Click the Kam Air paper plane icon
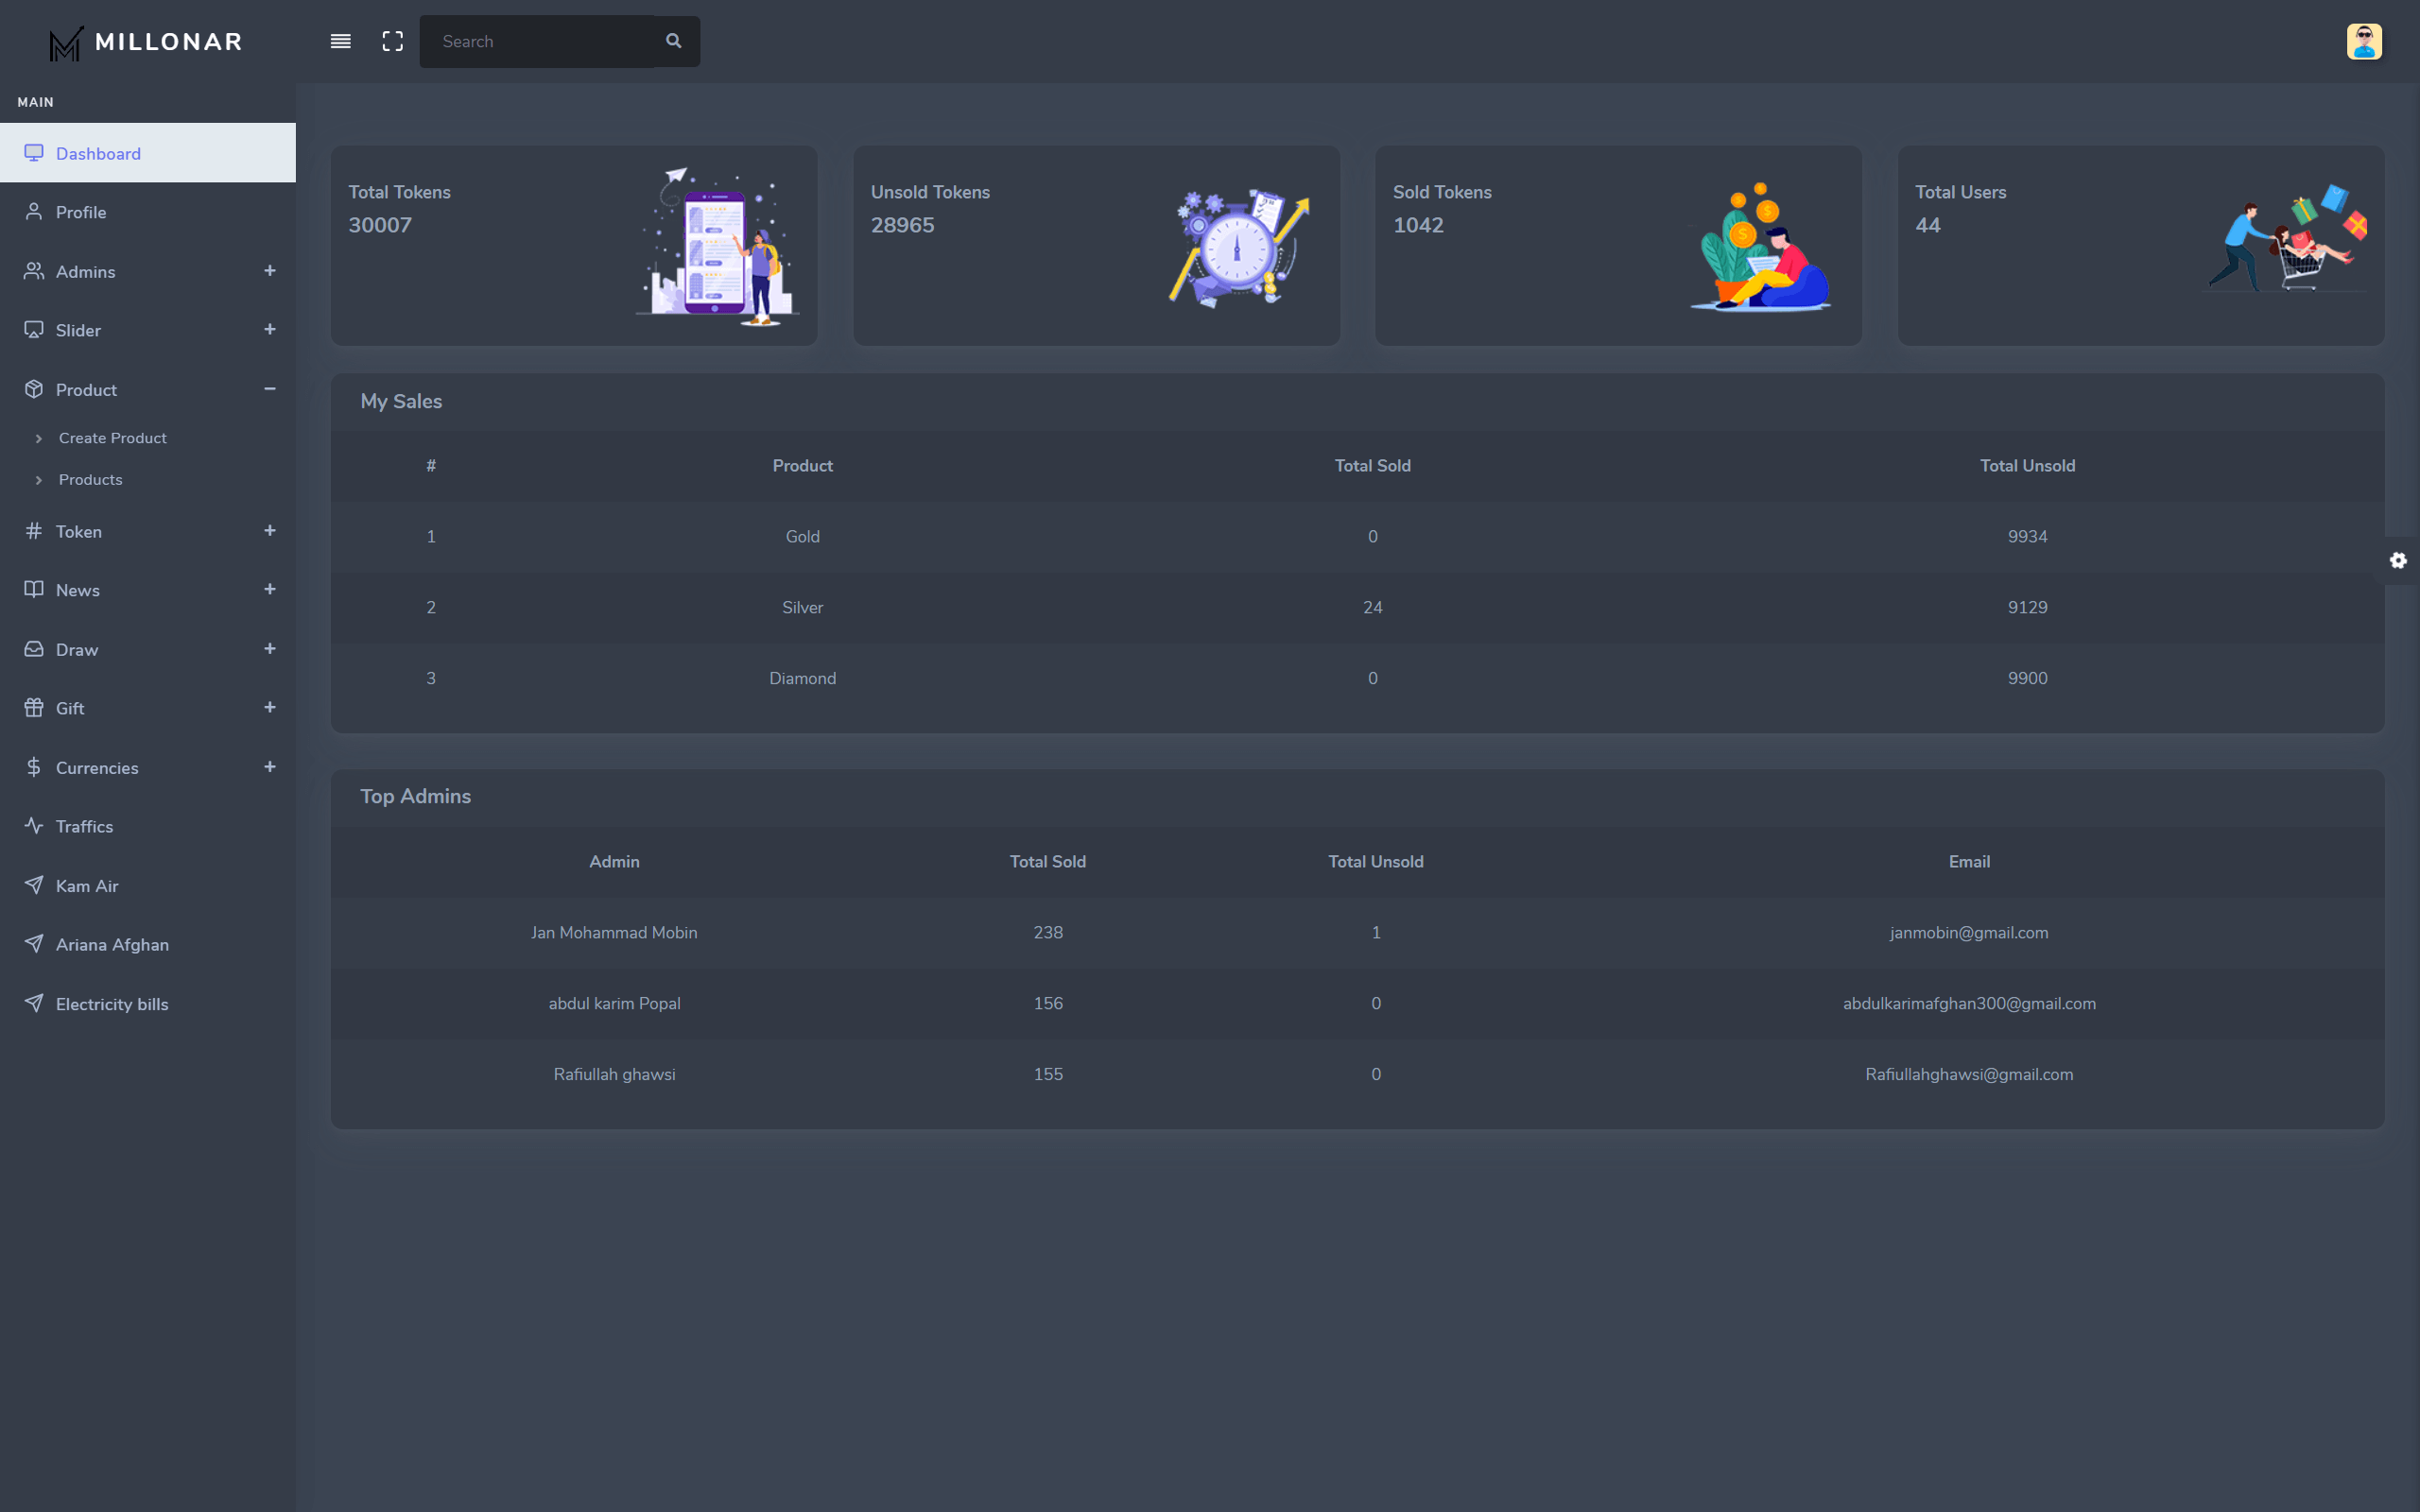This screenshot has width=2420, height=1512. (x=34, y=885)
